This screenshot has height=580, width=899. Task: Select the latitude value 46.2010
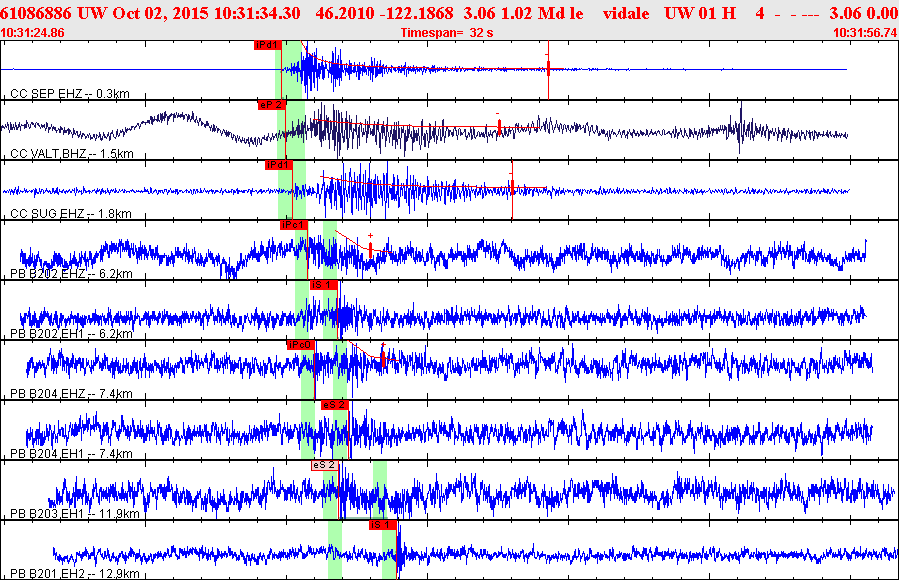345,13
